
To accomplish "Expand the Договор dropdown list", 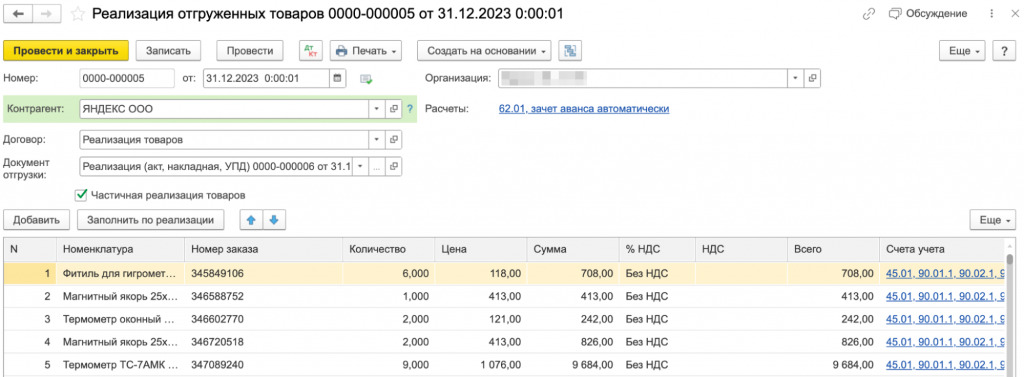I will [377, 139].
